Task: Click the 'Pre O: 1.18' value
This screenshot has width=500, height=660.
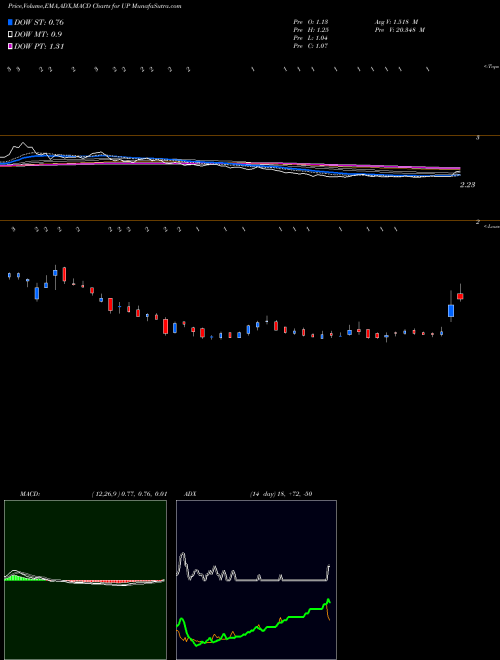Action: pos(311,22)
